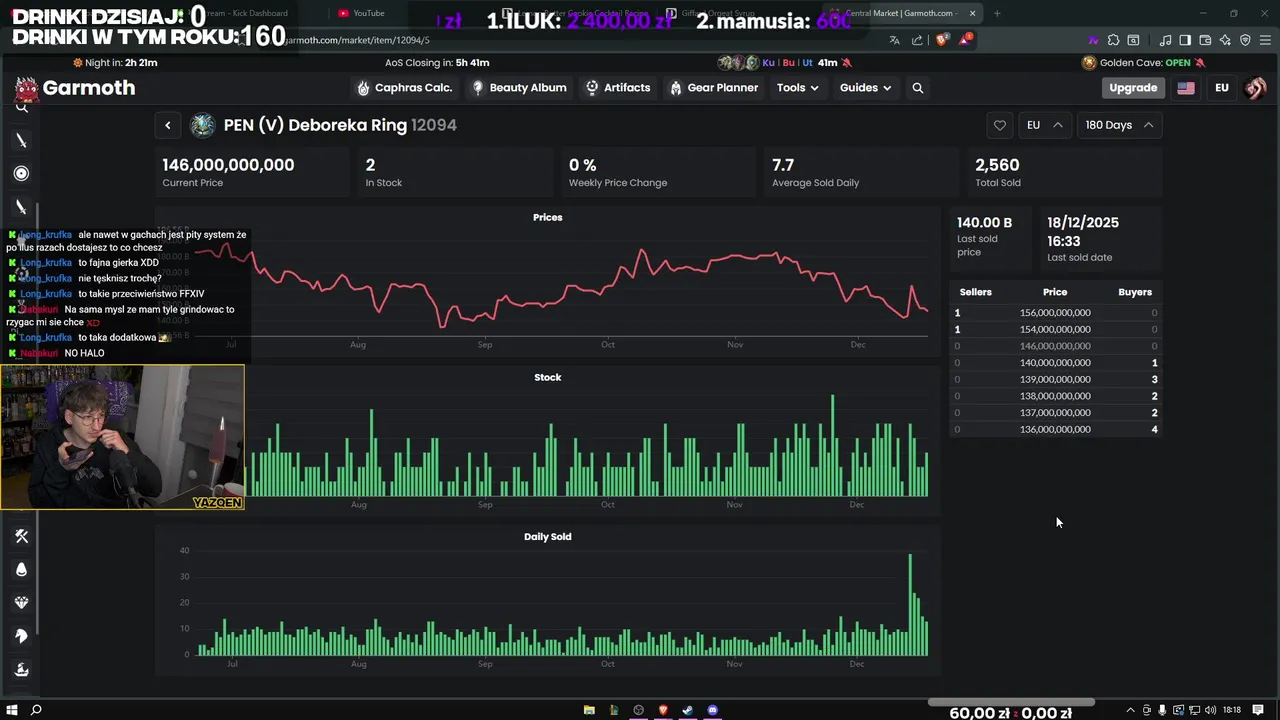Open Steam from the taskbar
This screenshot has width=1280, height=720.
pos(687,710)
